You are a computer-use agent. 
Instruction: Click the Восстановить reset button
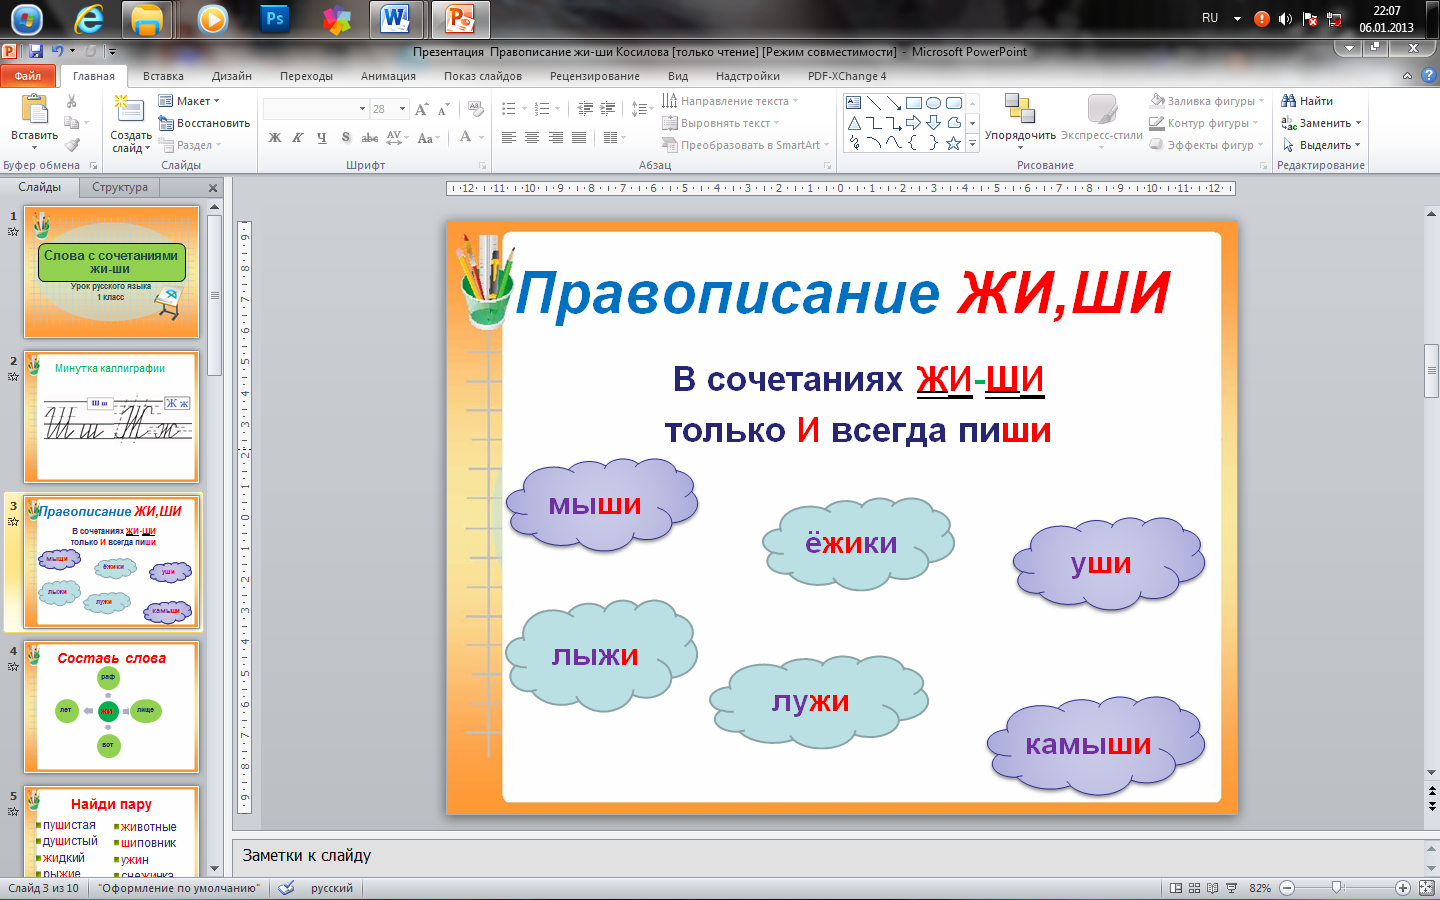point(204,123)
